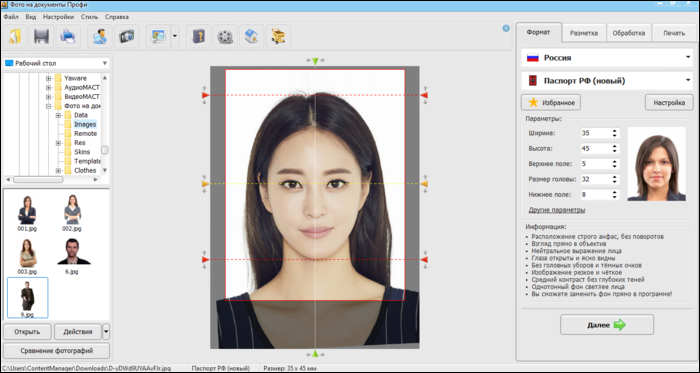
Task: Click the yellow eye-line marker on left
Action: (205, 184)
